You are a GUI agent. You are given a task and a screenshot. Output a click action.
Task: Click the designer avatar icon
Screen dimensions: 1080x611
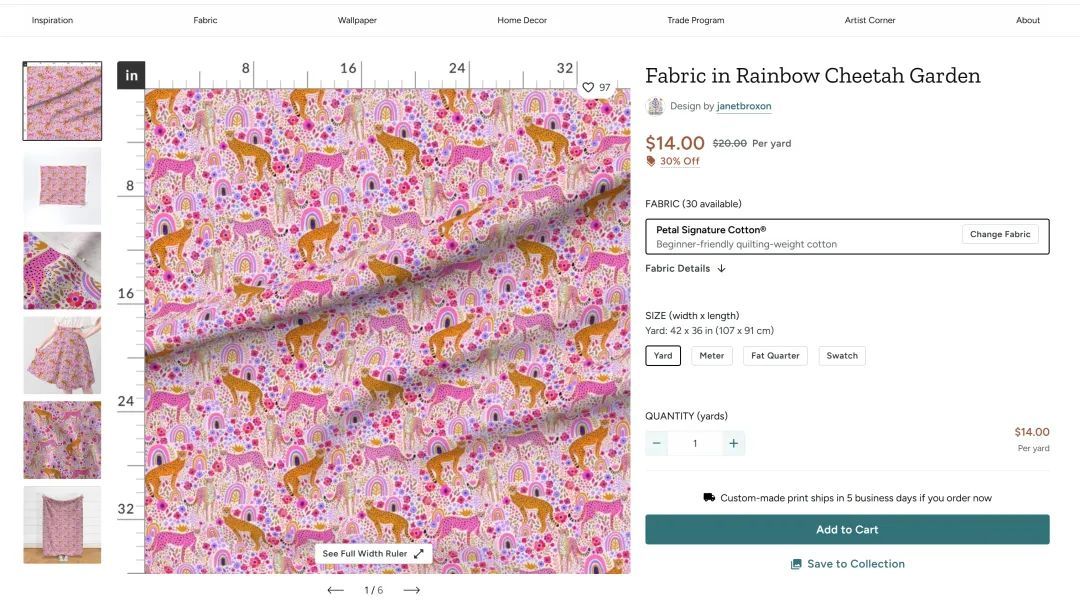655,106
